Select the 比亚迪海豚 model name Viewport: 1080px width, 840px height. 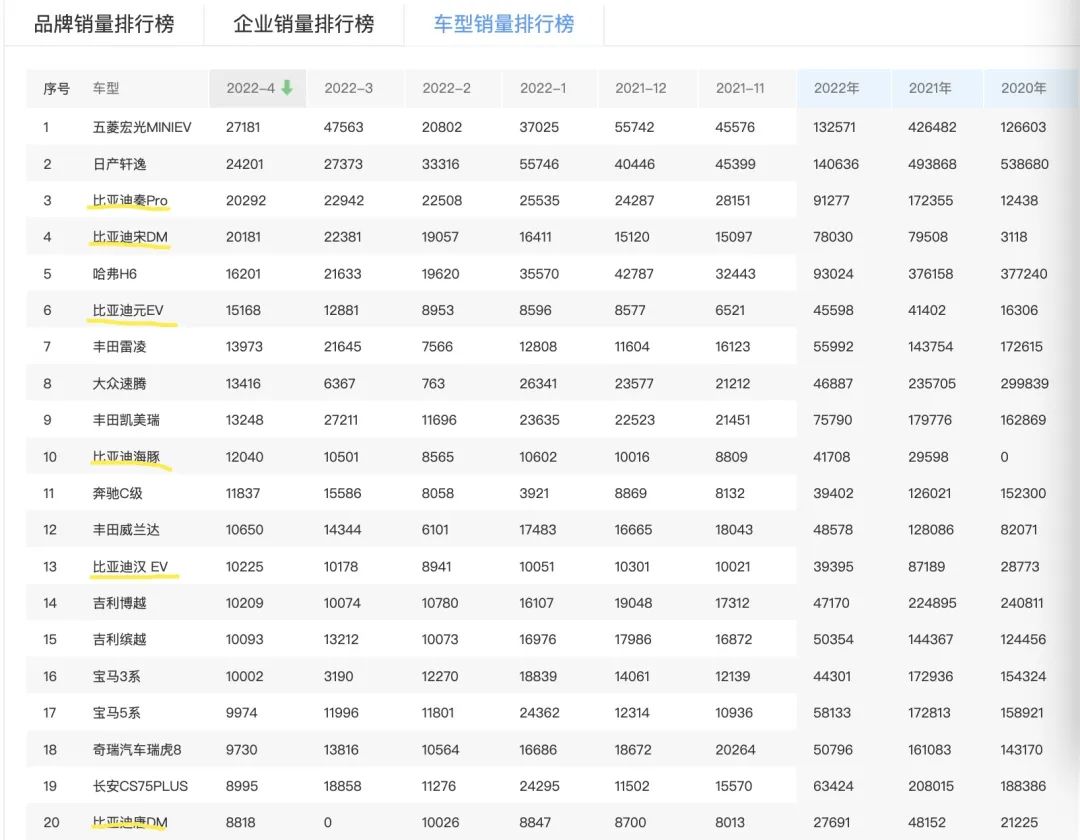pyautogui.click(x=126, y=456)
